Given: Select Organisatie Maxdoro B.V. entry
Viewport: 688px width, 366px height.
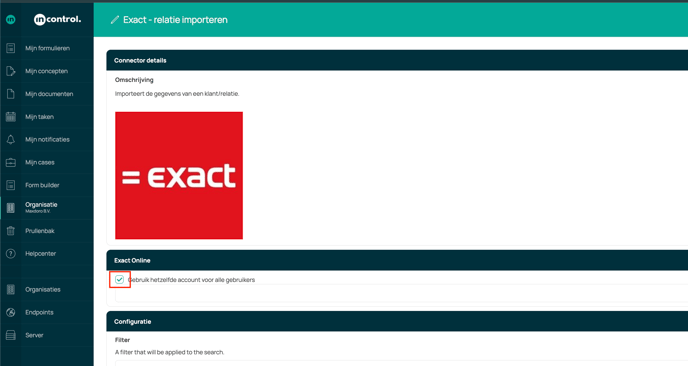Looking at the screenshot, I should [x=41, y=208].
